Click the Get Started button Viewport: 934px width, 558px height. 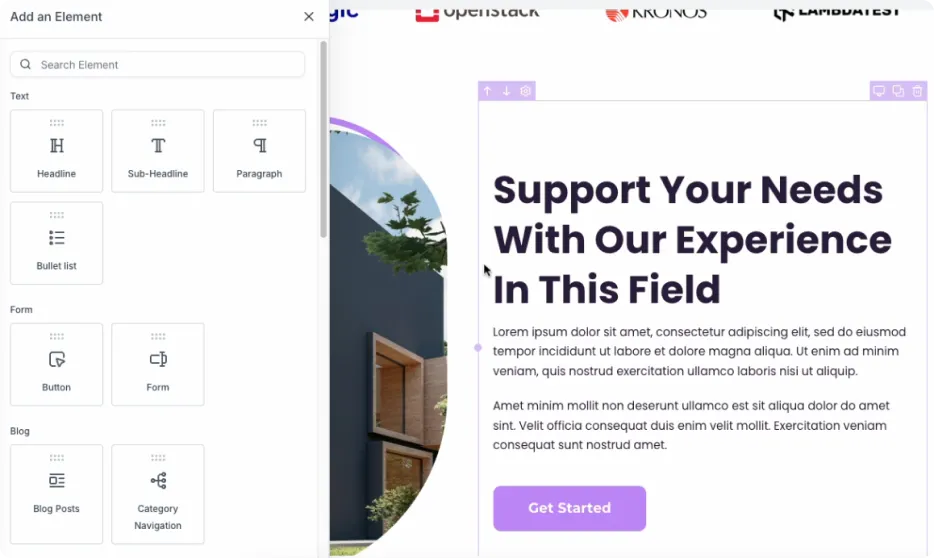569,508
